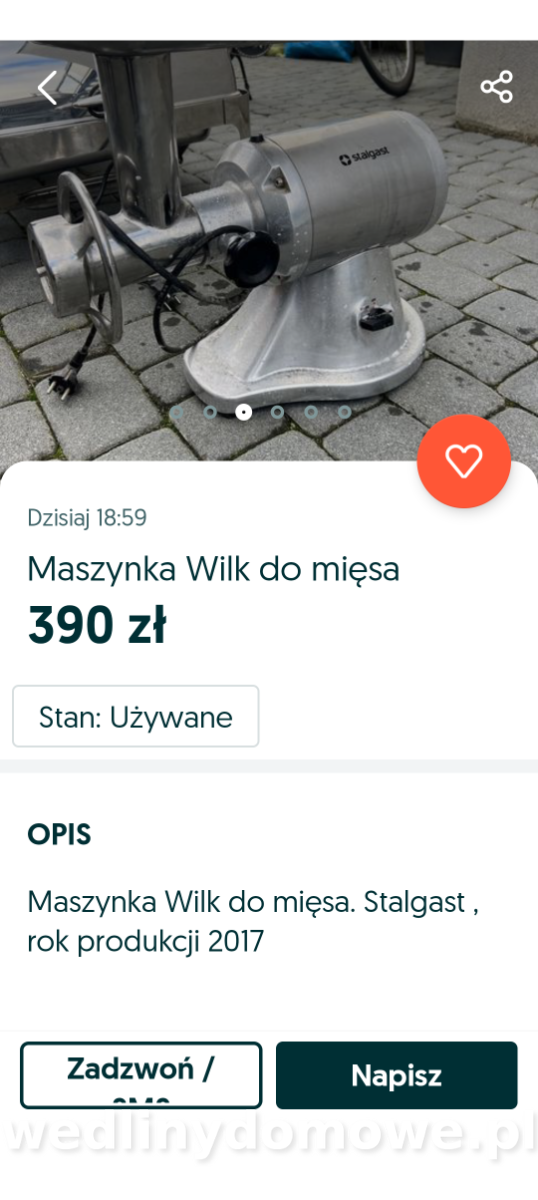Tap the highlighted third carousel dot

243,411
